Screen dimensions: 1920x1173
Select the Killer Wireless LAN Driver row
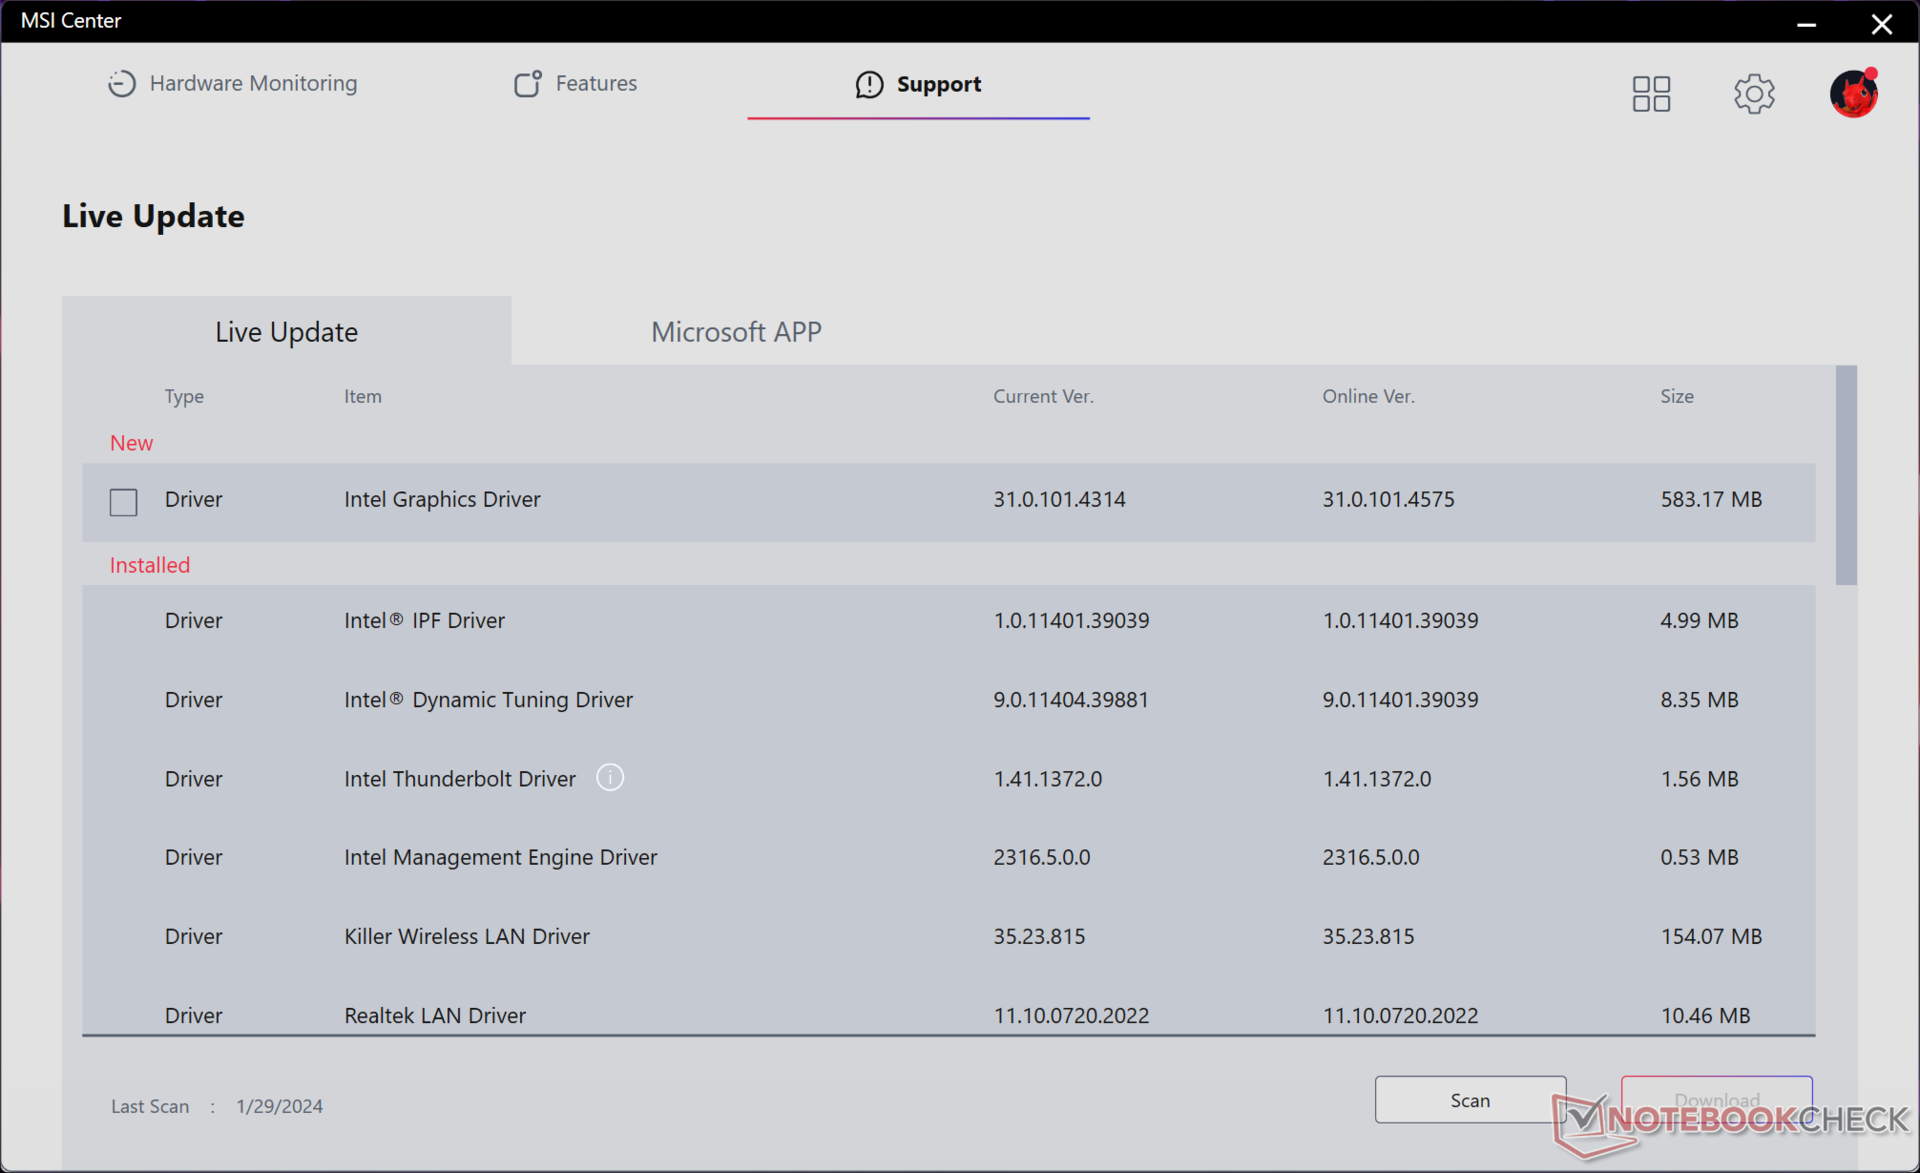(948, 937)
